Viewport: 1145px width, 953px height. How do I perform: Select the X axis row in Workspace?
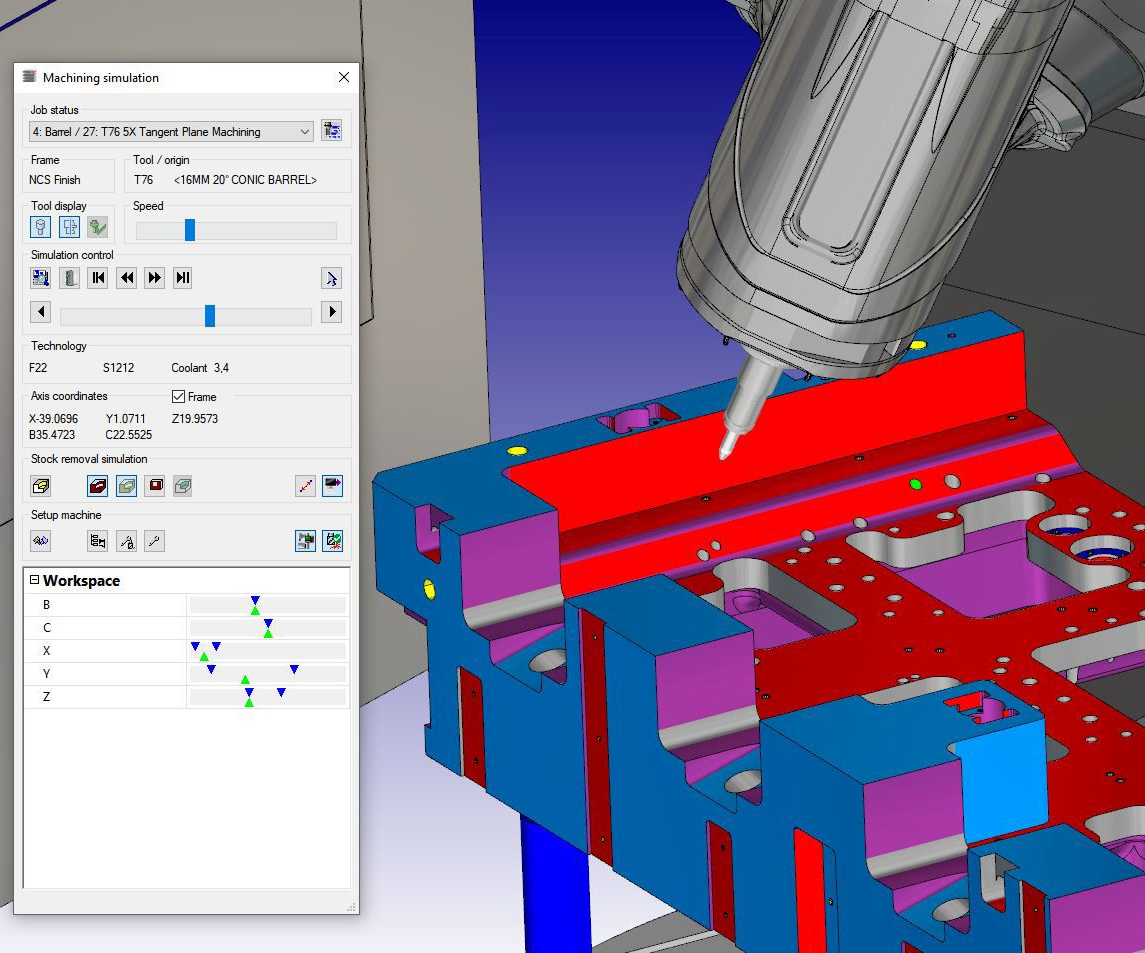click(187, 651)
